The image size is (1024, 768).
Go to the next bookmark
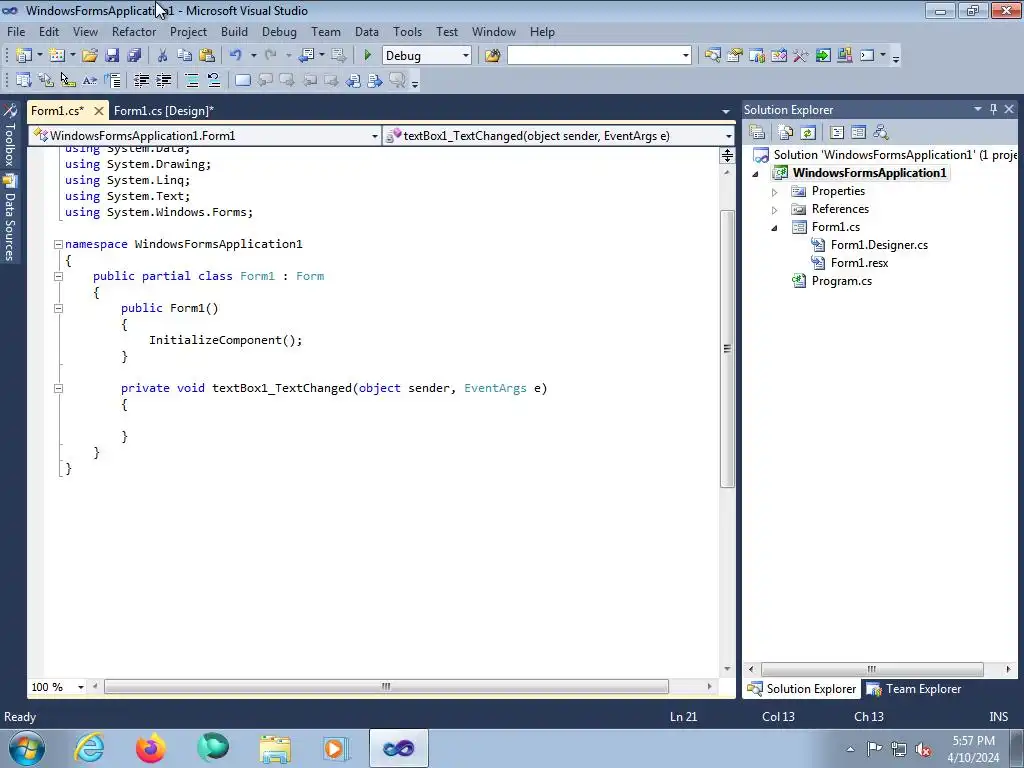(287, 80)
